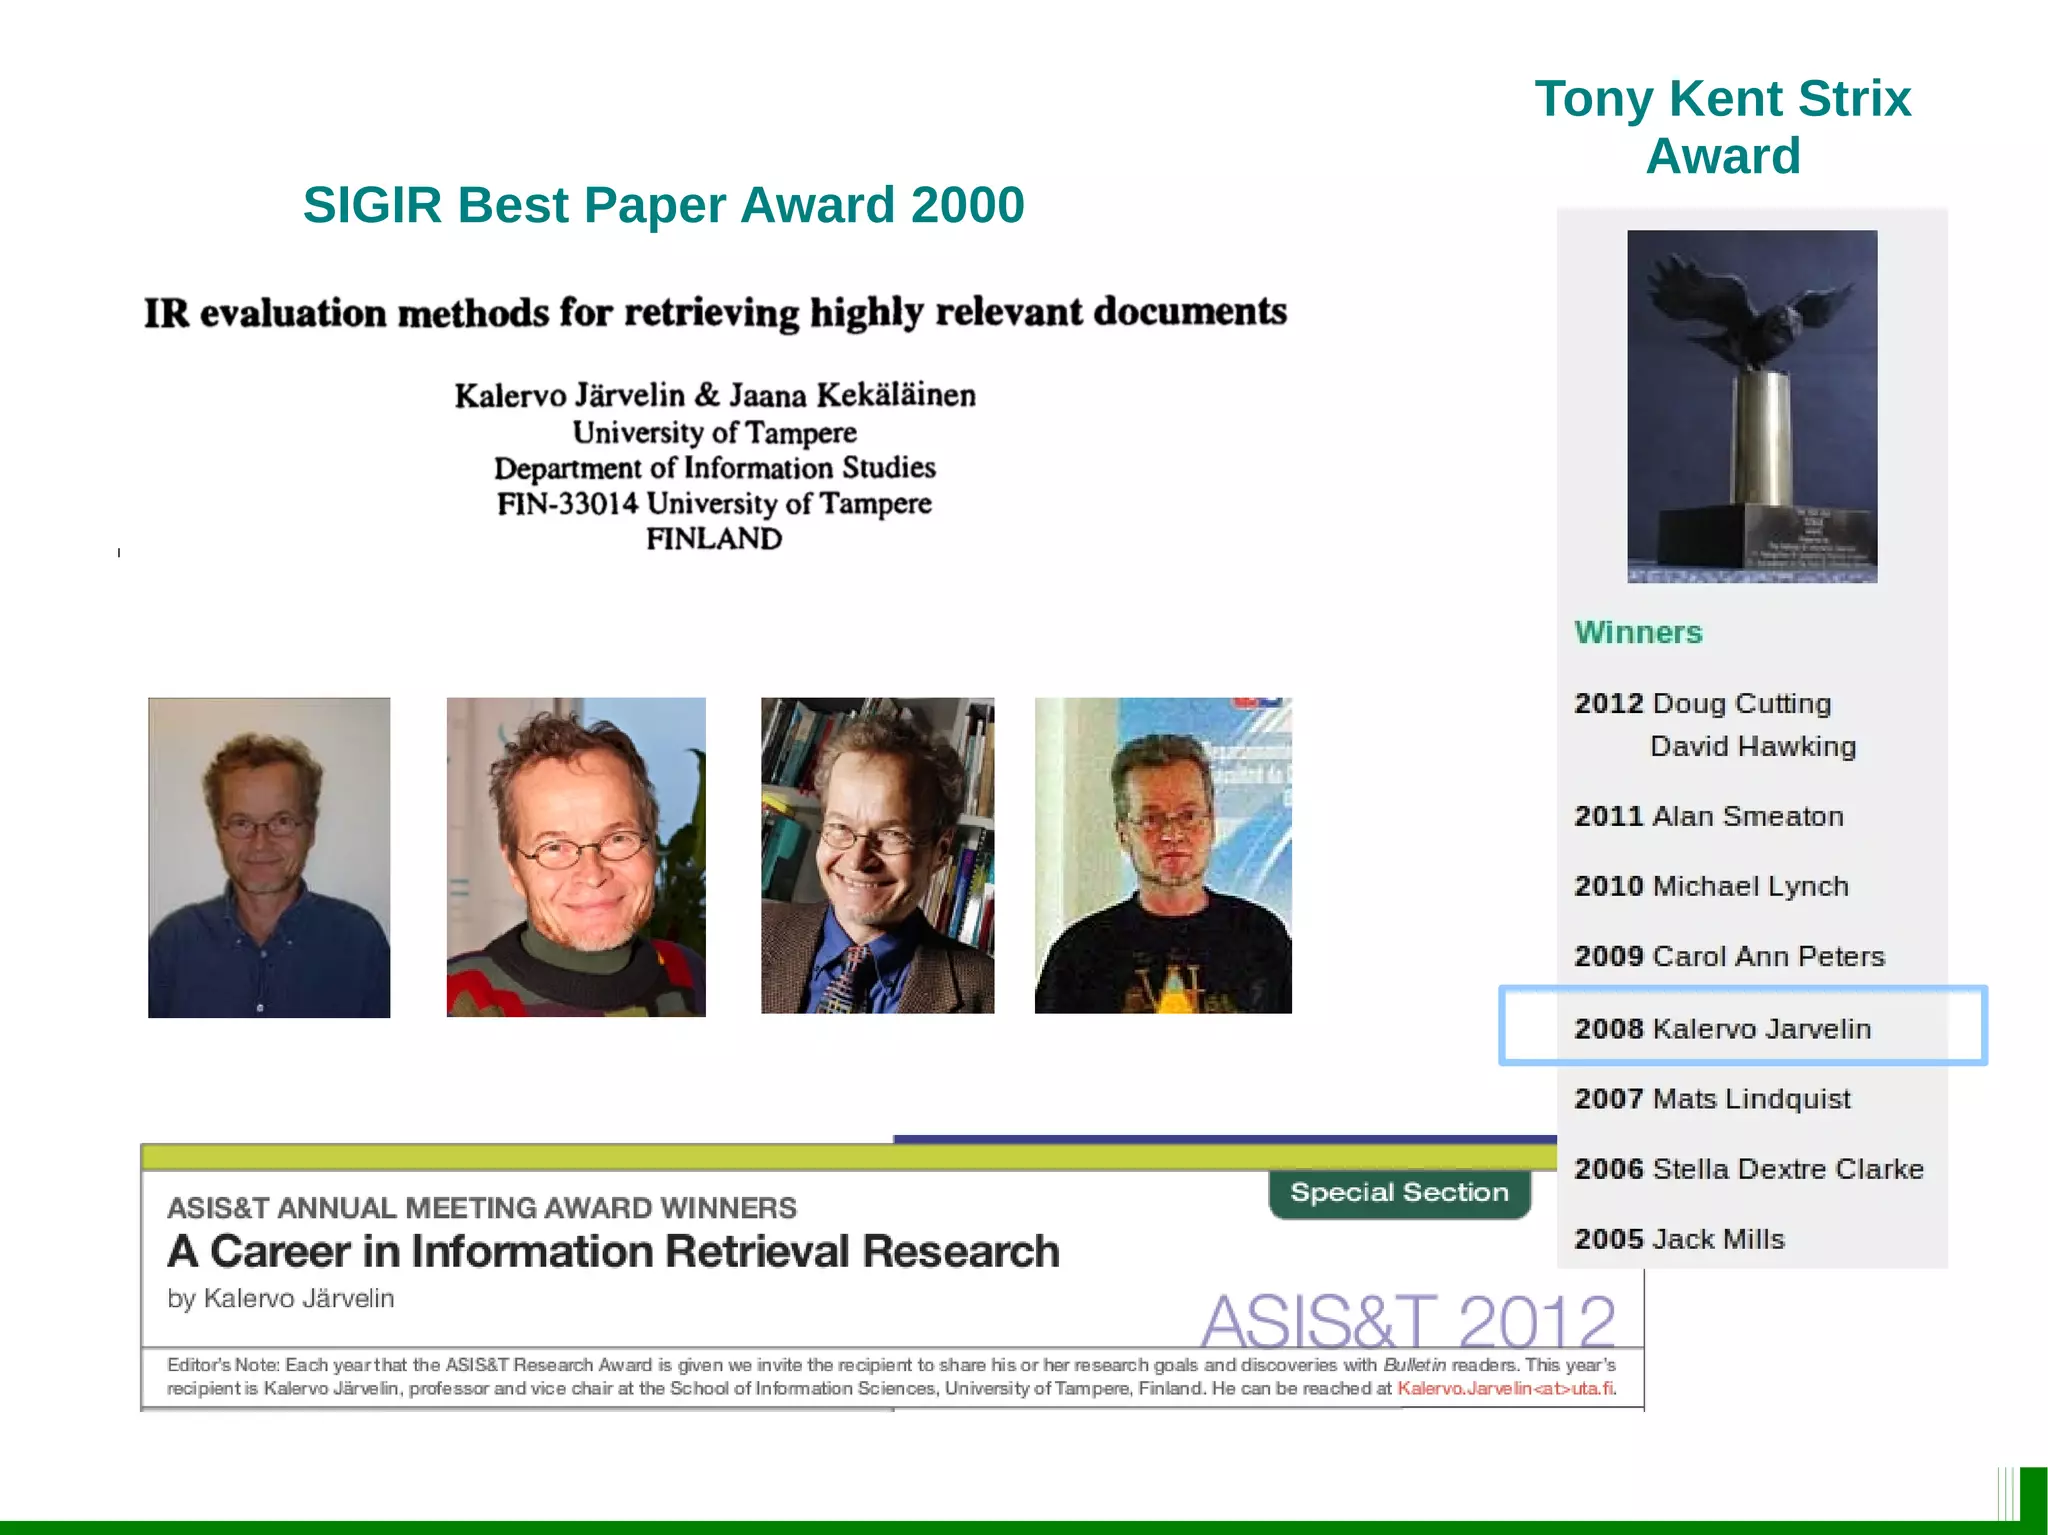Viewport: 2048px width, 1535px height.
Task: Click 'Department of Information Studies' text
Action: click(x=715, y=468)
